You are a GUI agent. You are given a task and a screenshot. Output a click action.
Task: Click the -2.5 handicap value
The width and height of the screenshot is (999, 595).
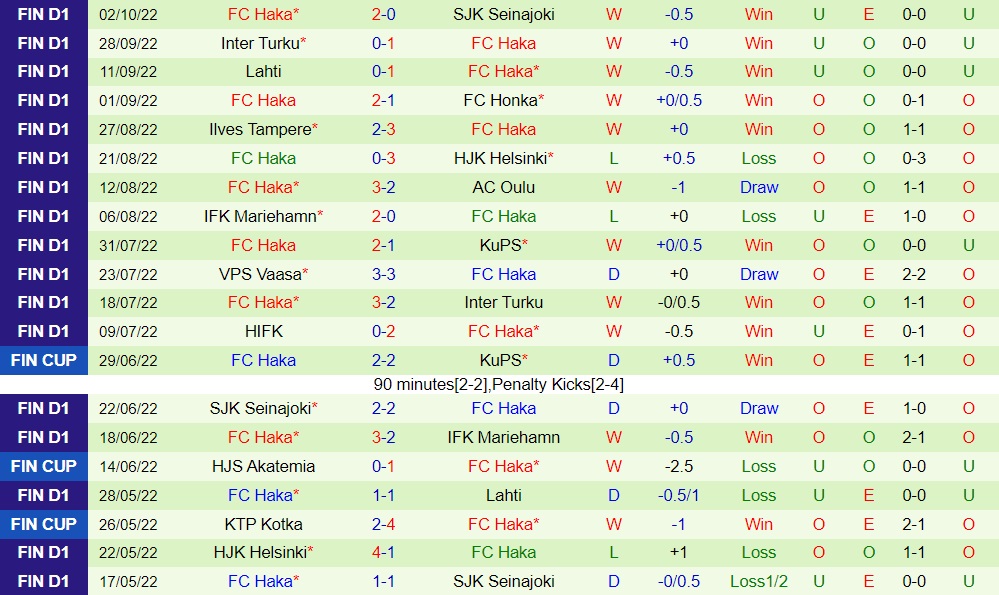679,466
